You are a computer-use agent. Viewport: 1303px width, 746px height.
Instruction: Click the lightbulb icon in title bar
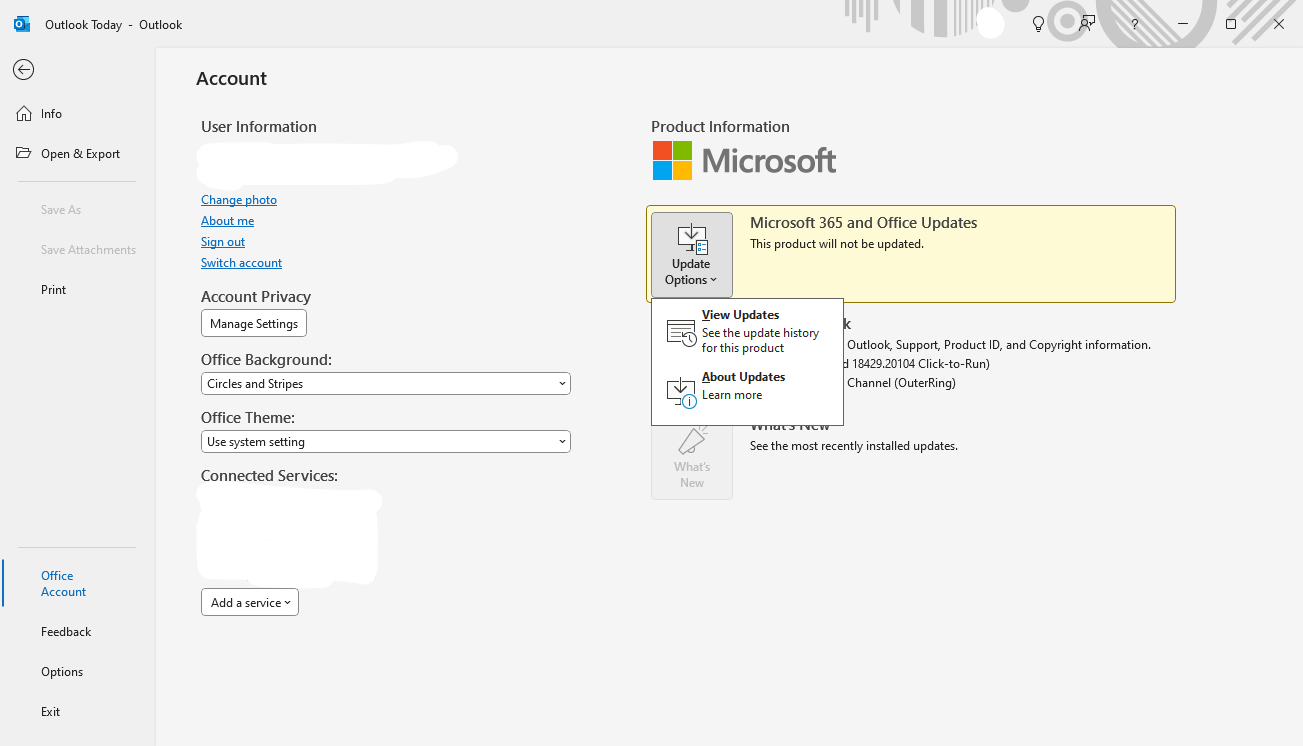point(1038,24)
